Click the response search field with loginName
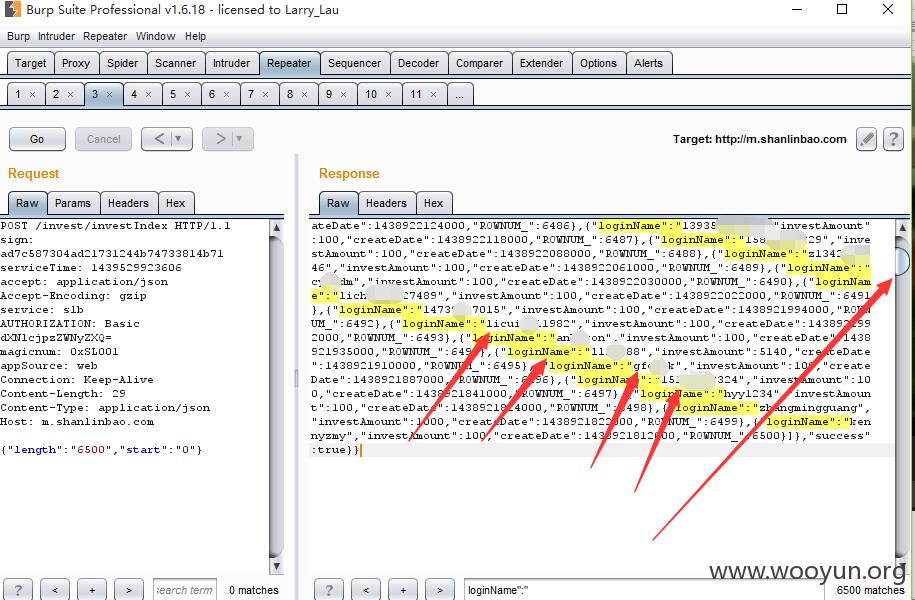The image size is (915, 600). pos(644,590)
